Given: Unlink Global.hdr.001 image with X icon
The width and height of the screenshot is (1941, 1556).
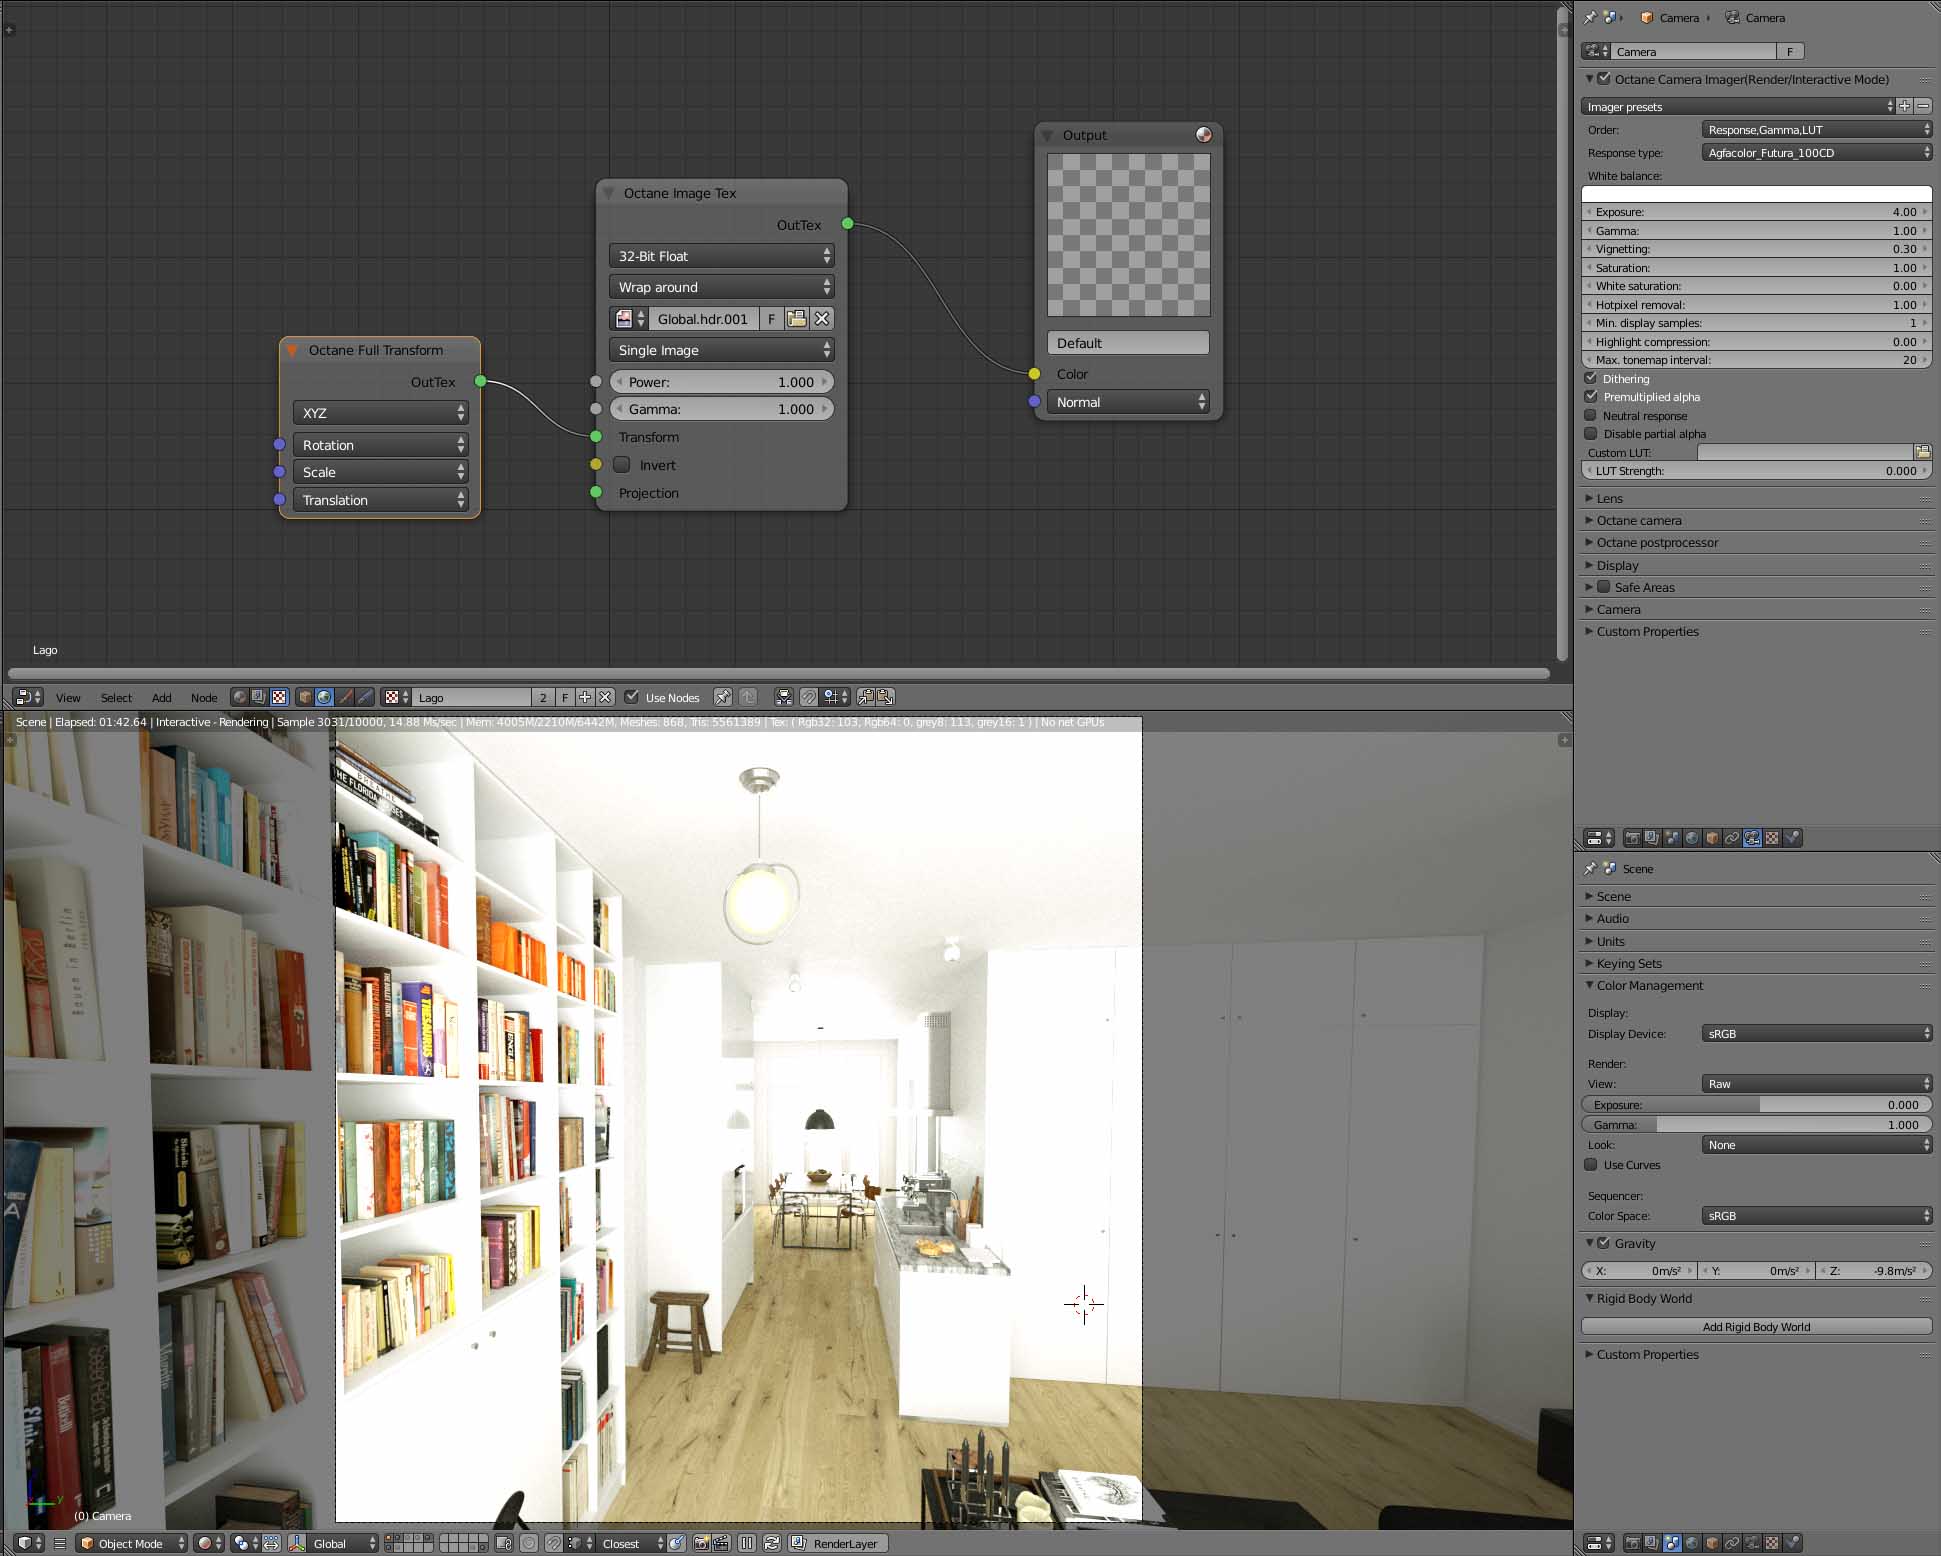Looking at the screenshot, I should pos(822,319).
